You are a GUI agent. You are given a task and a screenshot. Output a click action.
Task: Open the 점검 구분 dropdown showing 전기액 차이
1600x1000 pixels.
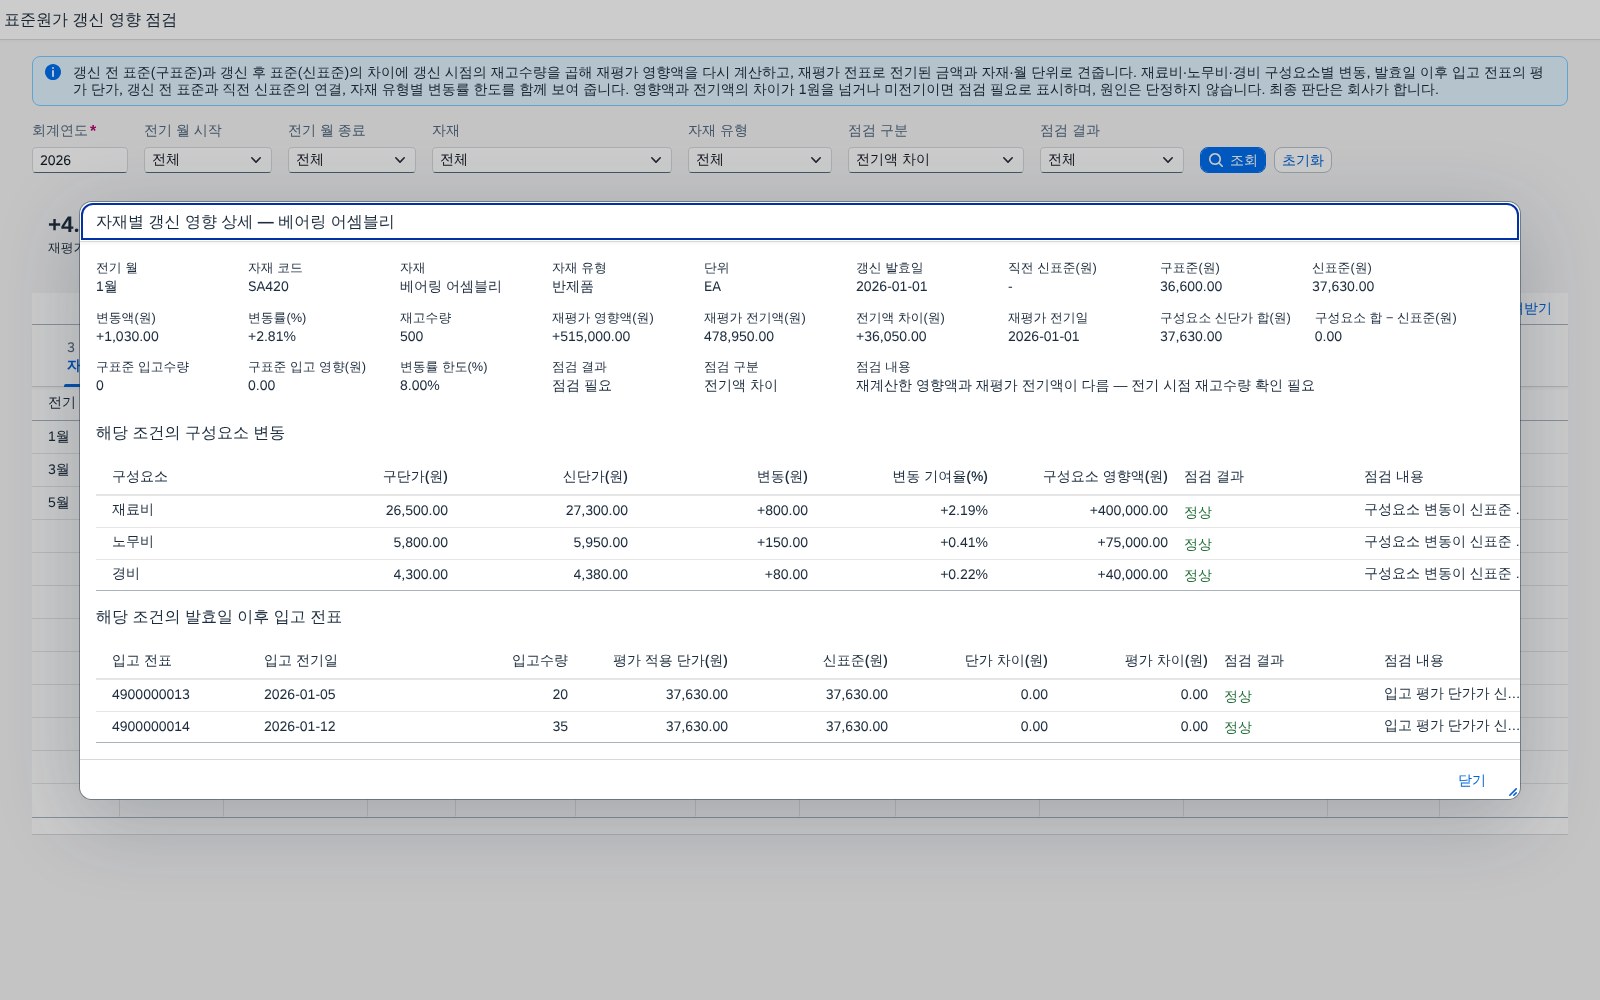coord(935,160)
